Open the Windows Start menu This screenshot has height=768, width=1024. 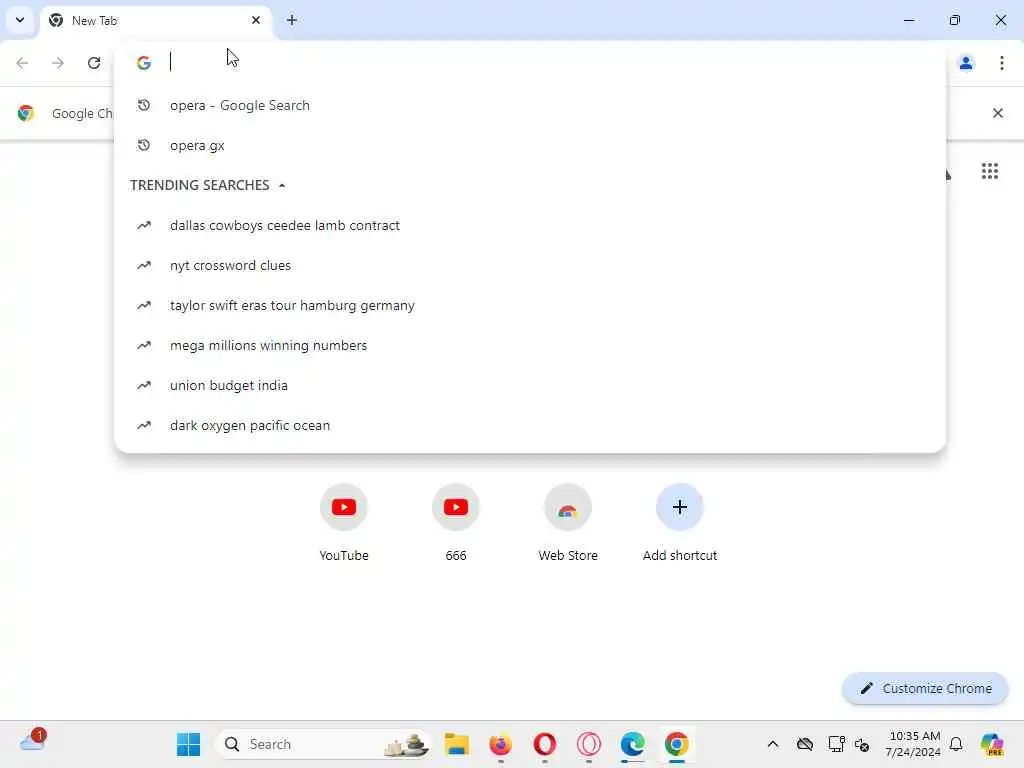coord(189,744)
